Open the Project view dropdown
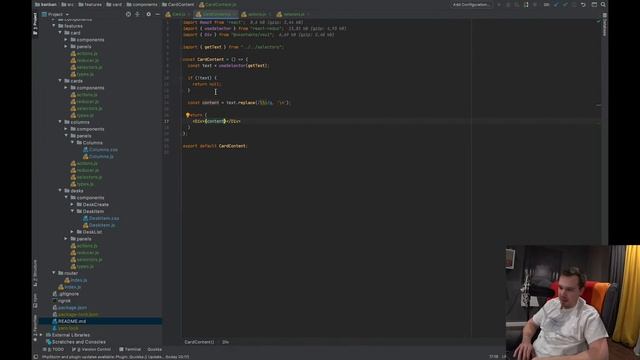 (x=56, y=14)
